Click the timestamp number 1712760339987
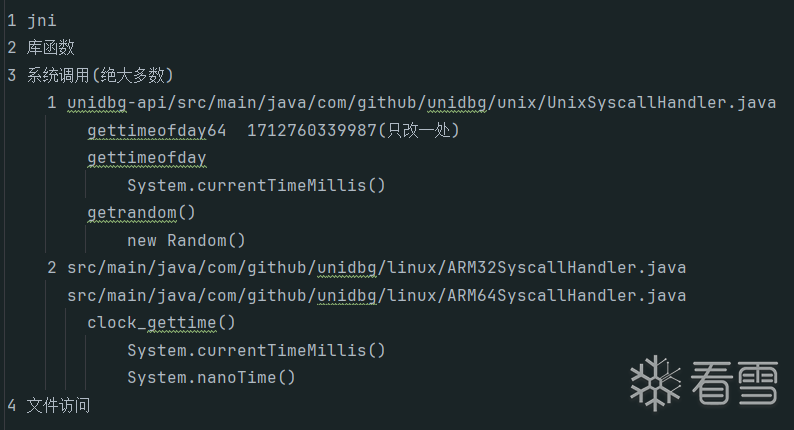This screenshot has width=794, height=430. (311, 130)
